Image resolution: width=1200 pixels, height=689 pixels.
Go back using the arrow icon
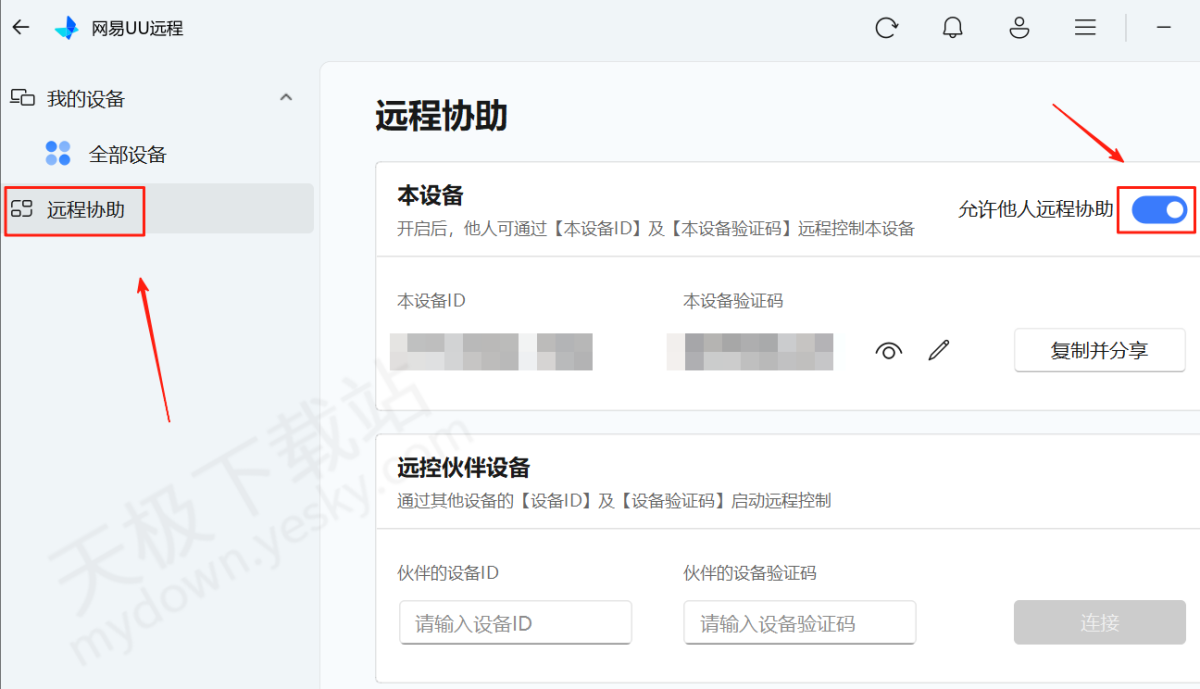[20, 27]
